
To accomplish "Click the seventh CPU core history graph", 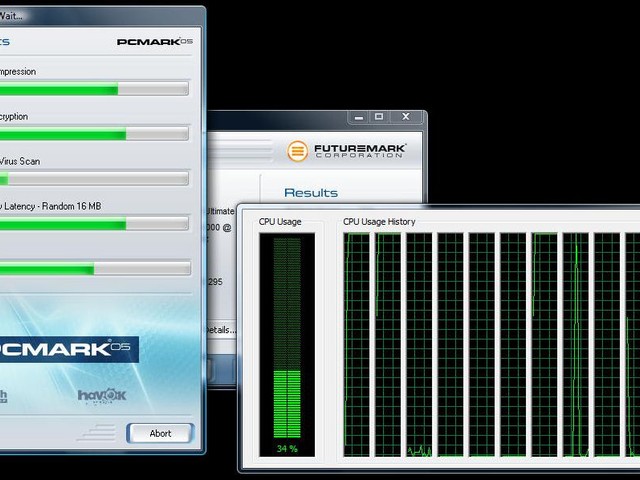I will click(x=544, y=345).
